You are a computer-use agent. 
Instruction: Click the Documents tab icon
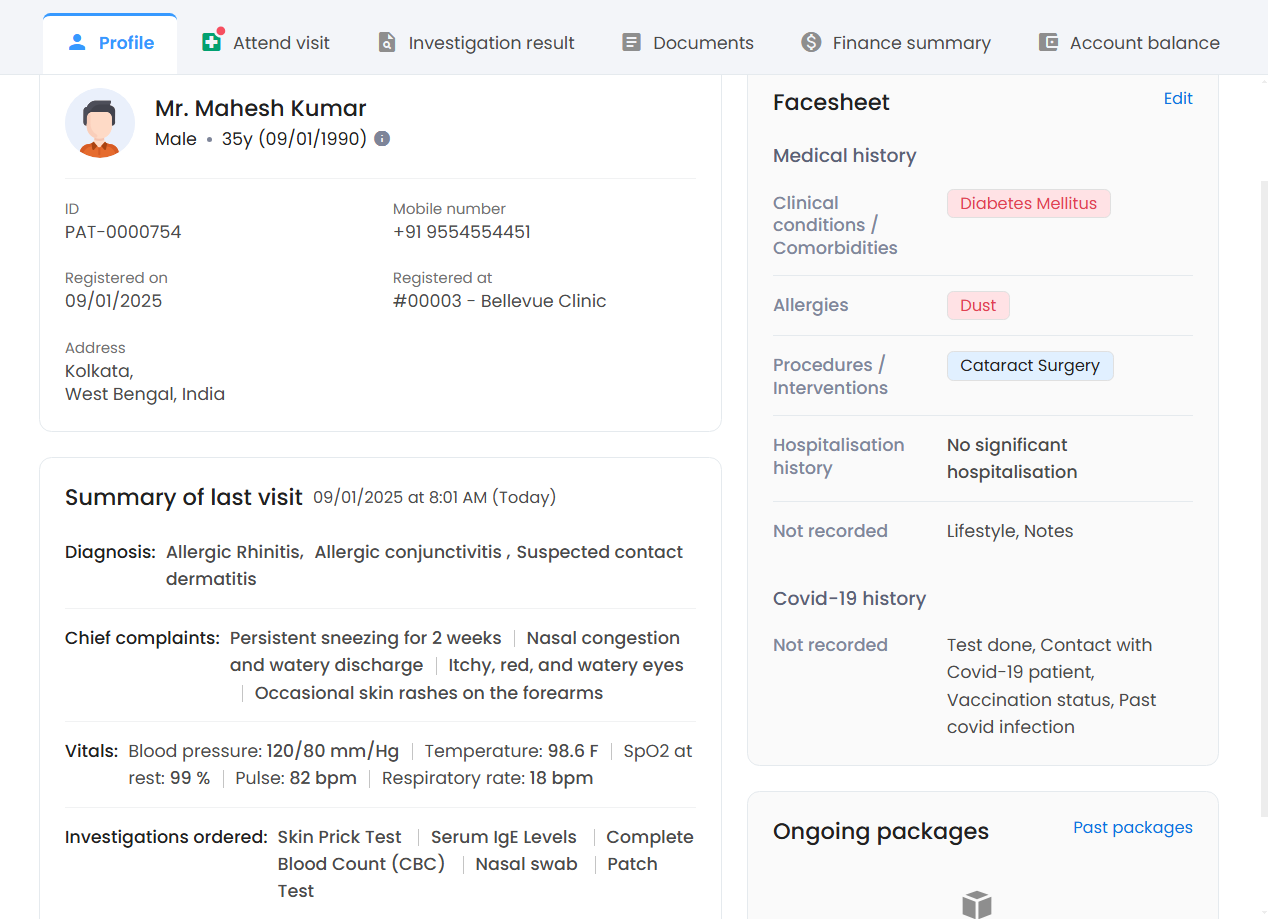[x=631, y=42]
